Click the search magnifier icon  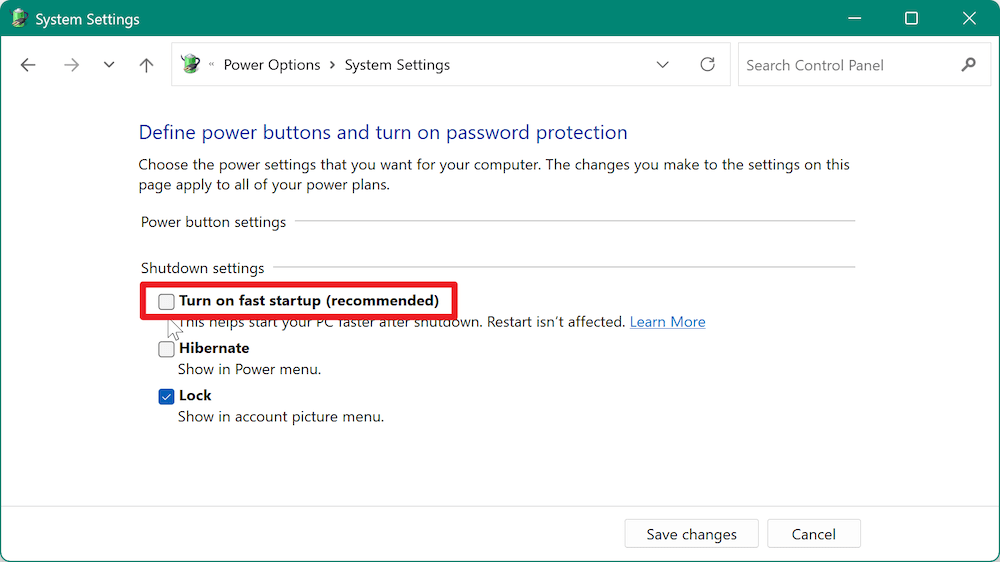[x=967, y=65]
